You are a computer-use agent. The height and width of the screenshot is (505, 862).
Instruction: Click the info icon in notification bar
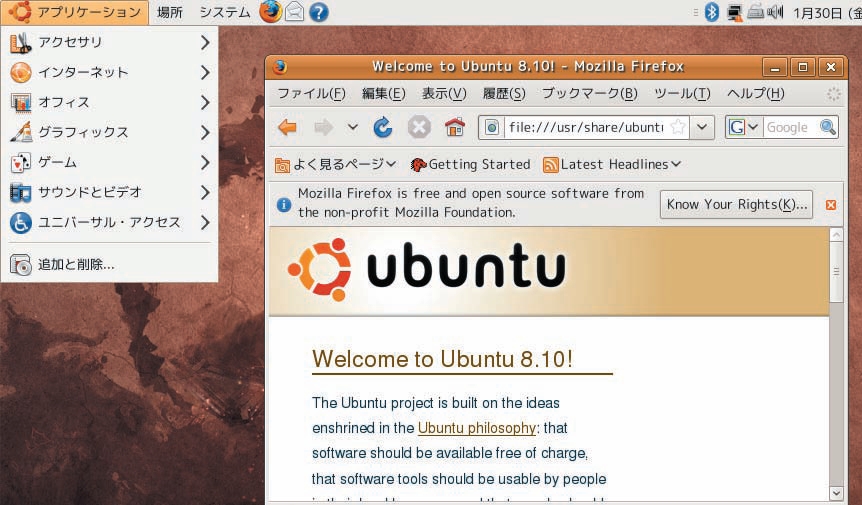pyautogui.click(x=284, y=204)
